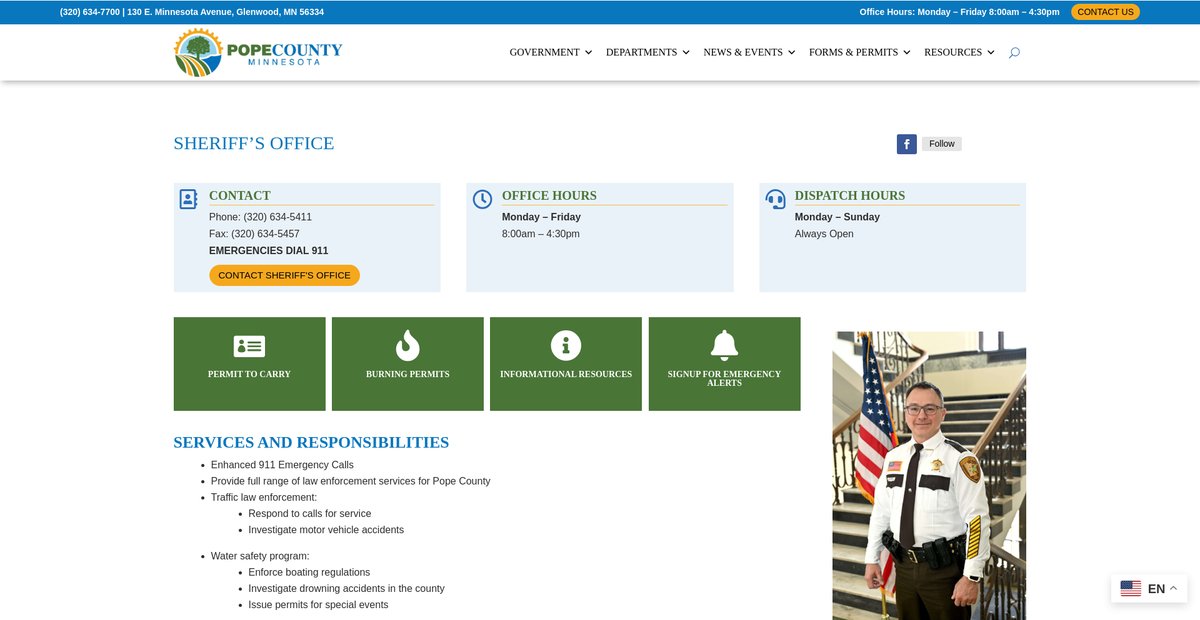Open the Permit to Carry tile label
The height and width of the screenshot is (620, 1200).
[249, 374]
